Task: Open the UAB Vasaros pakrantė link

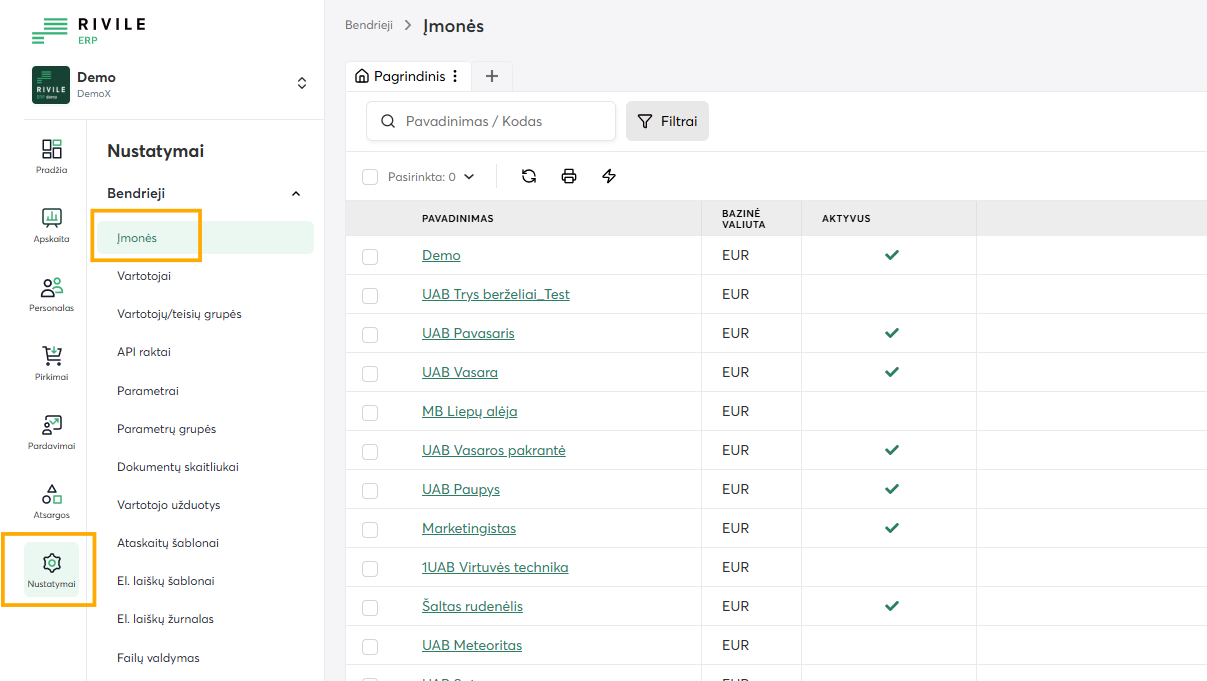Action: point(493,450)
